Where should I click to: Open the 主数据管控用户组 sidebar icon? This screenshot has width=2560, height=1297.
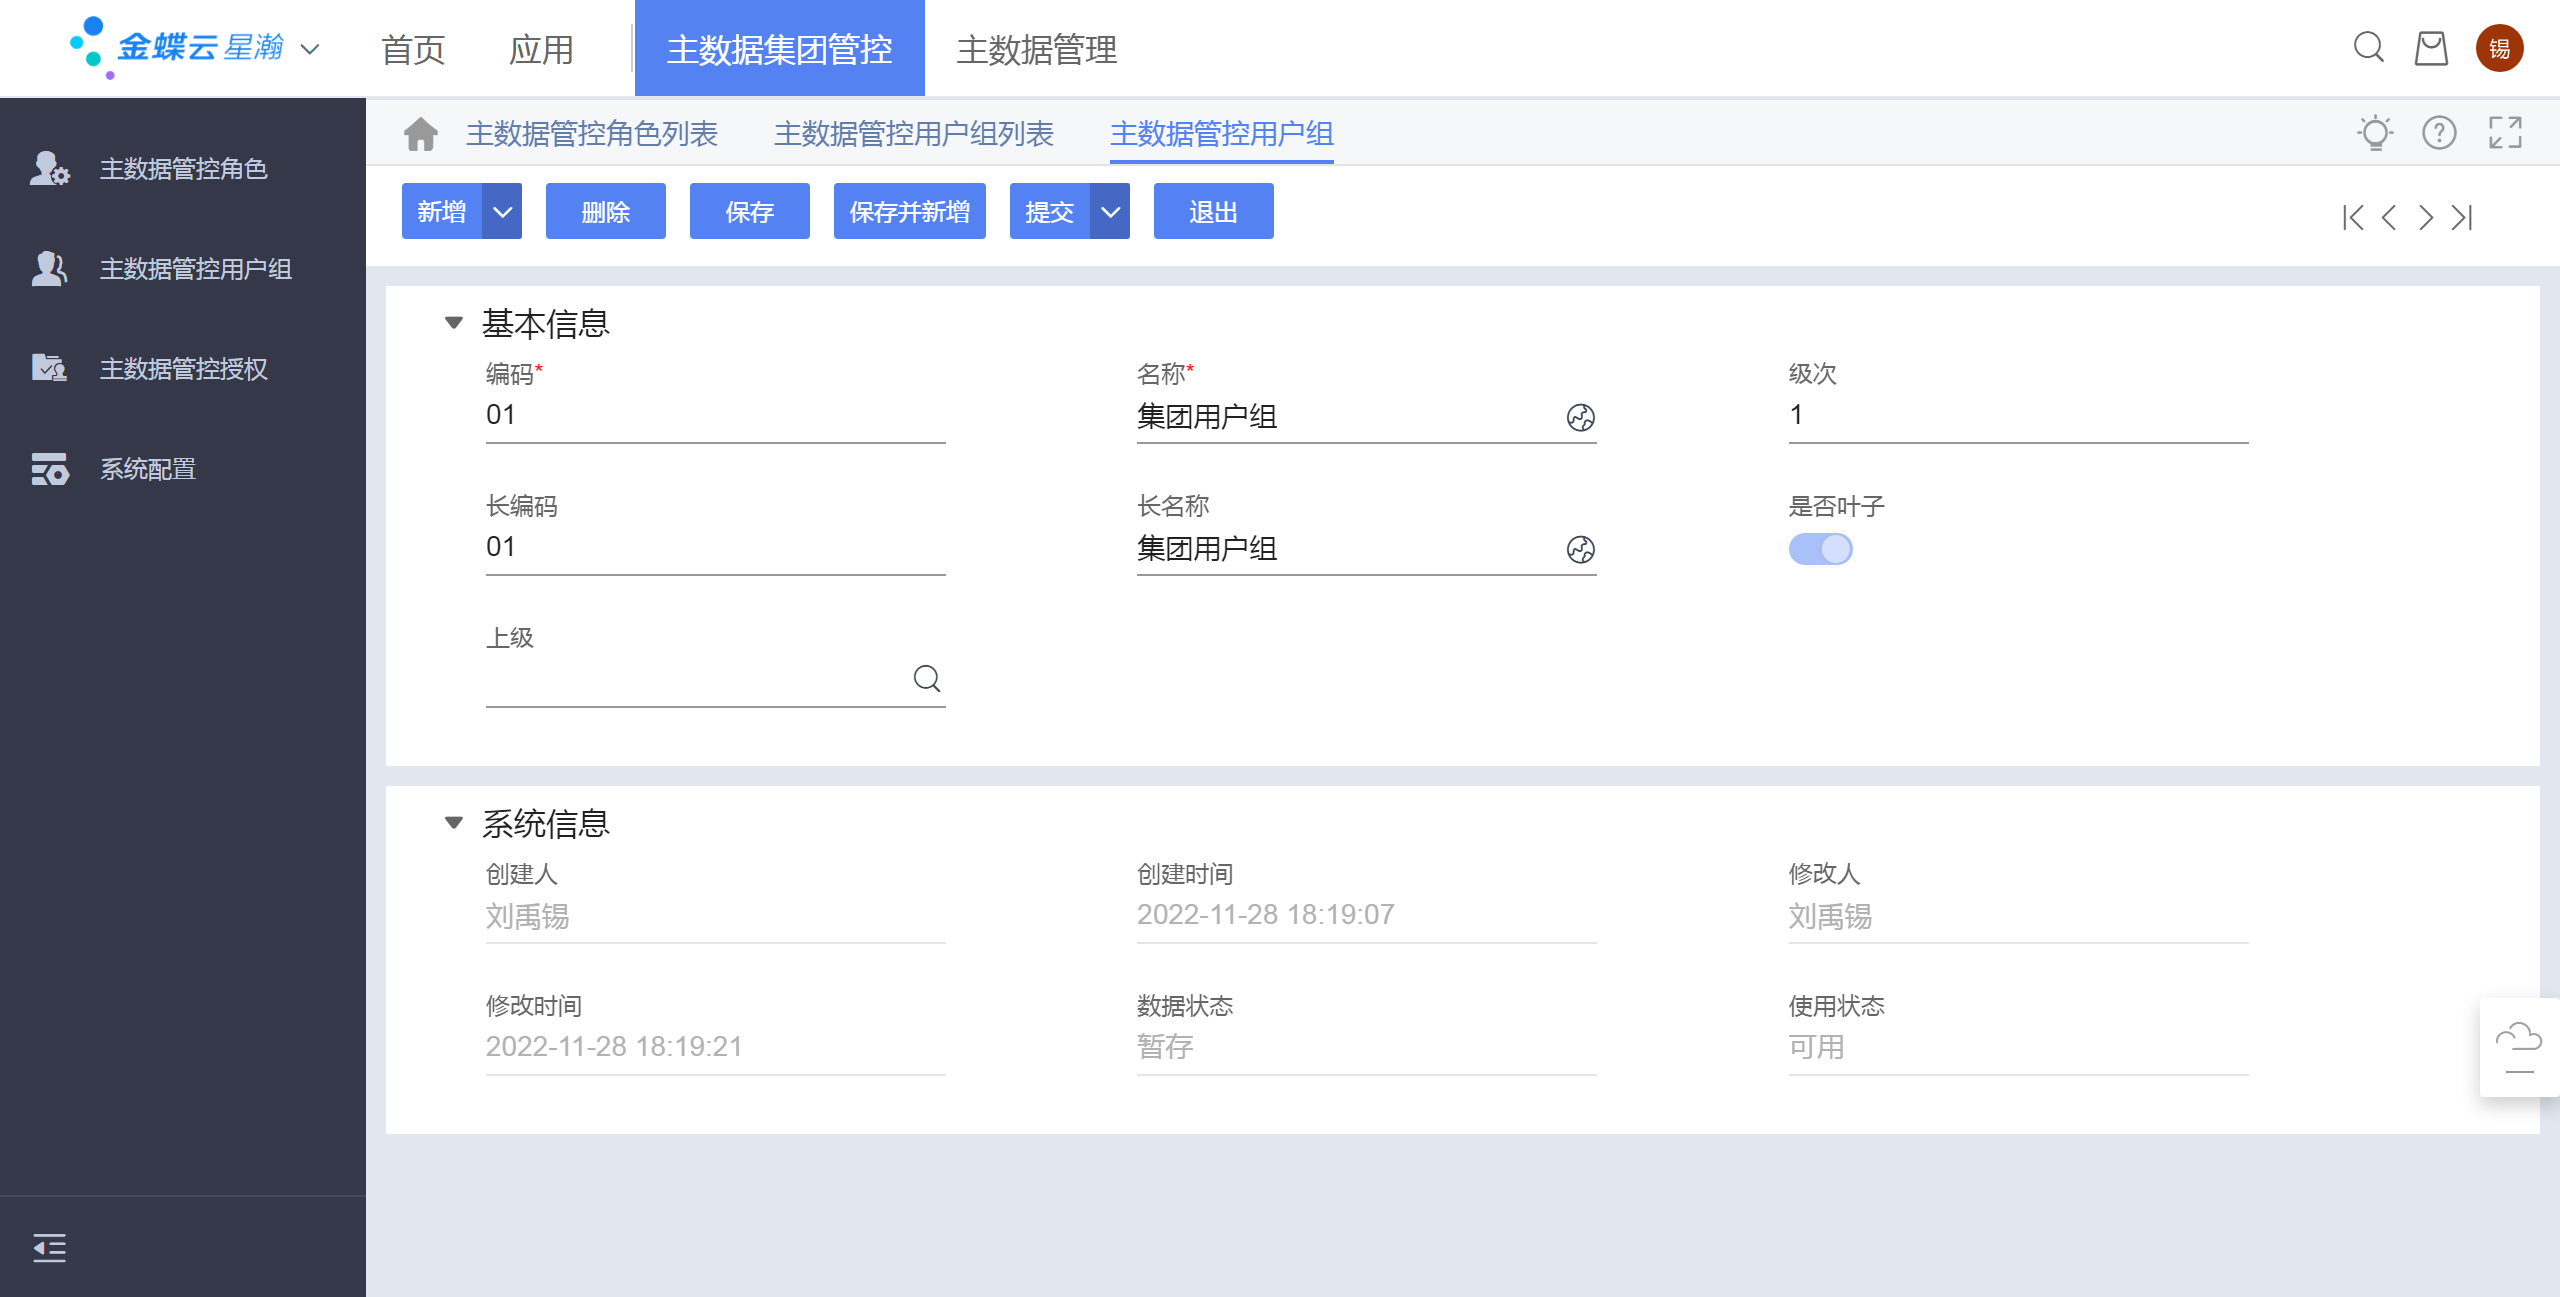50,269
